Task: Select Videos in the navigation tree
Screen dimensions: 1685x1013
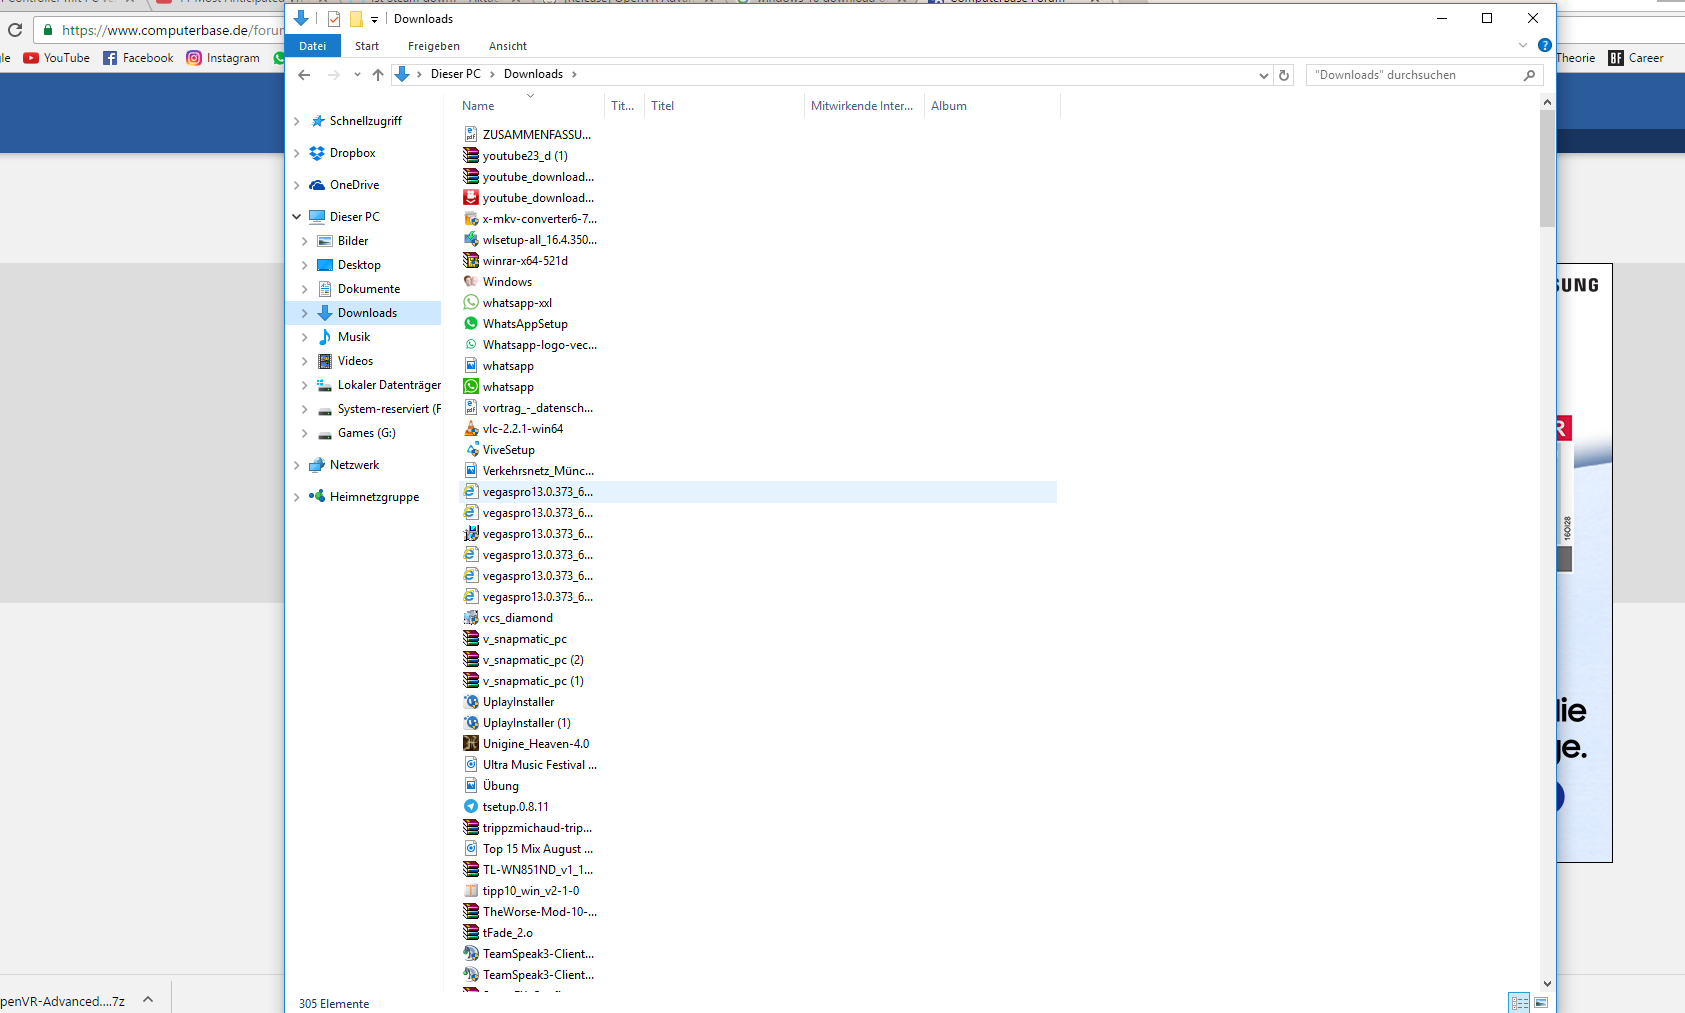Action: [355, 361]
